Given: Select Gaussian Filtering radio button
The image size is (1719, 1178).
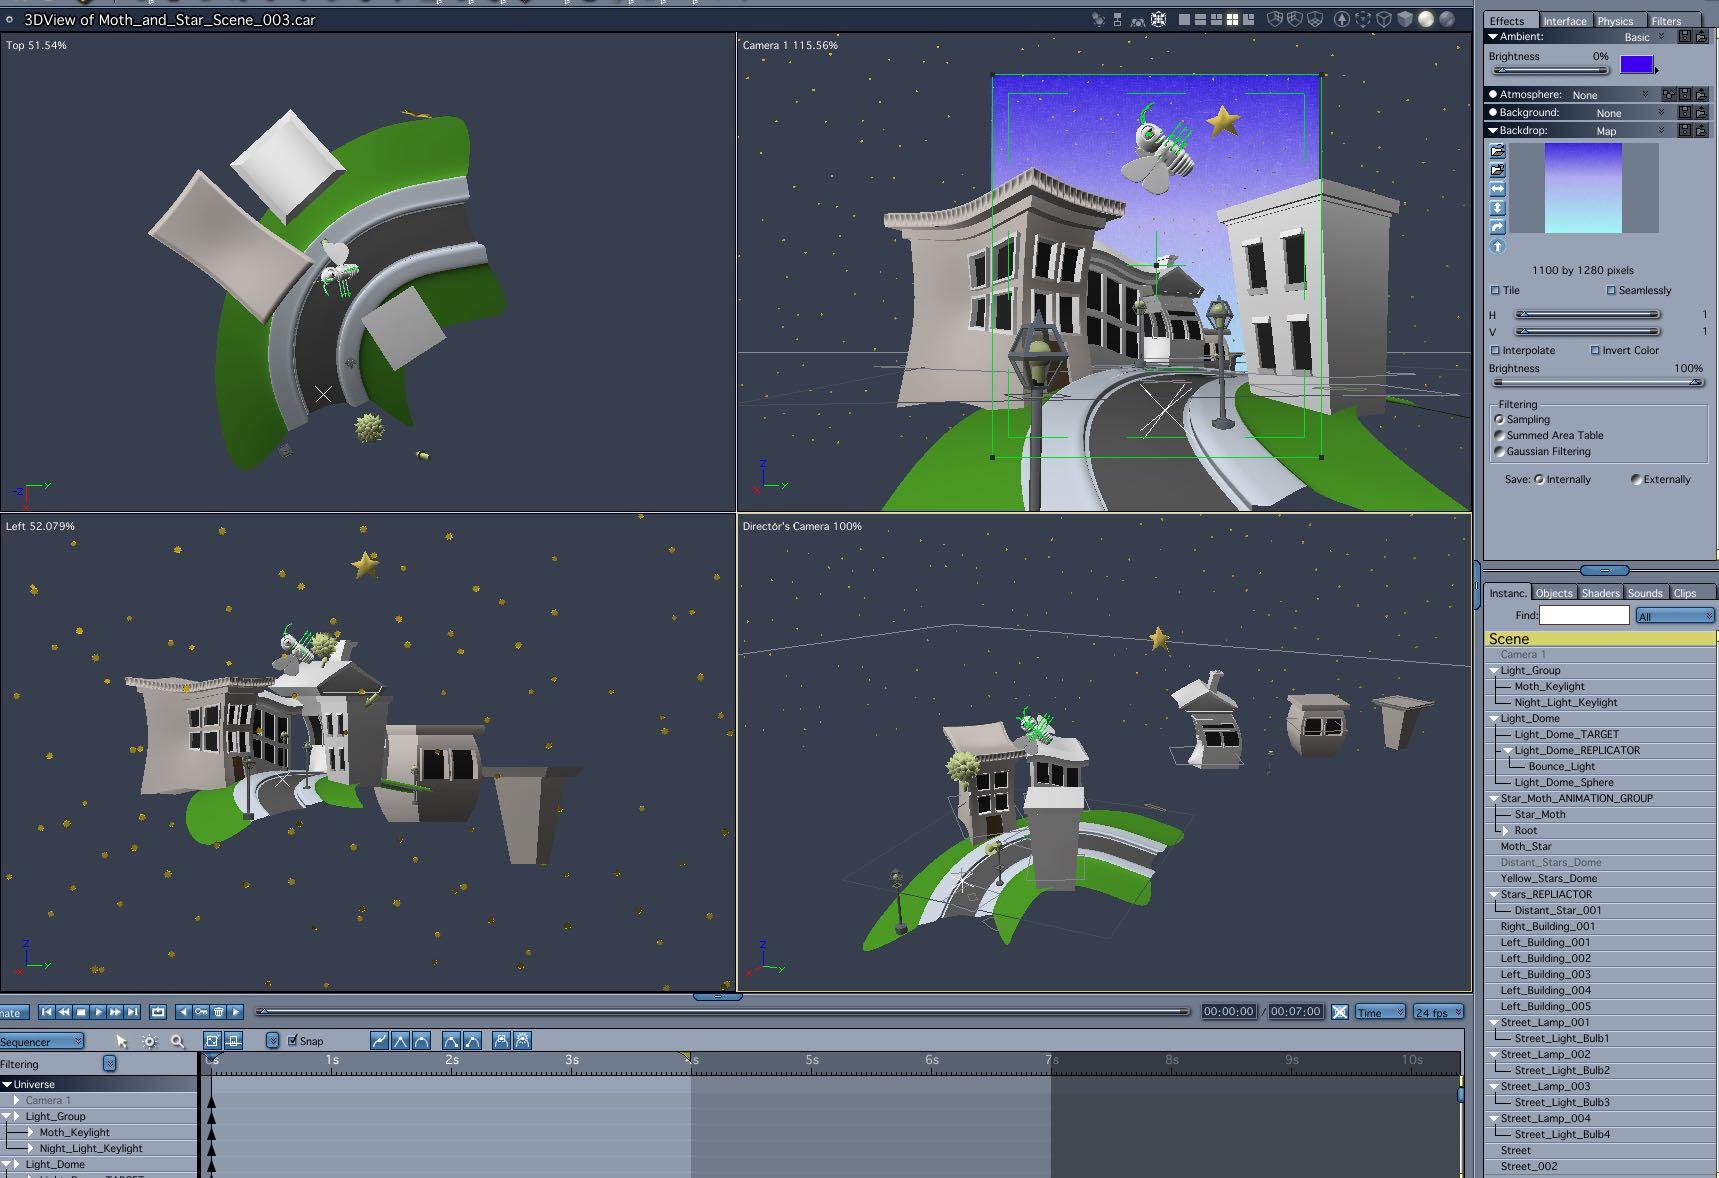Looking at the screenshot, I should click(x=1499, y=451).
